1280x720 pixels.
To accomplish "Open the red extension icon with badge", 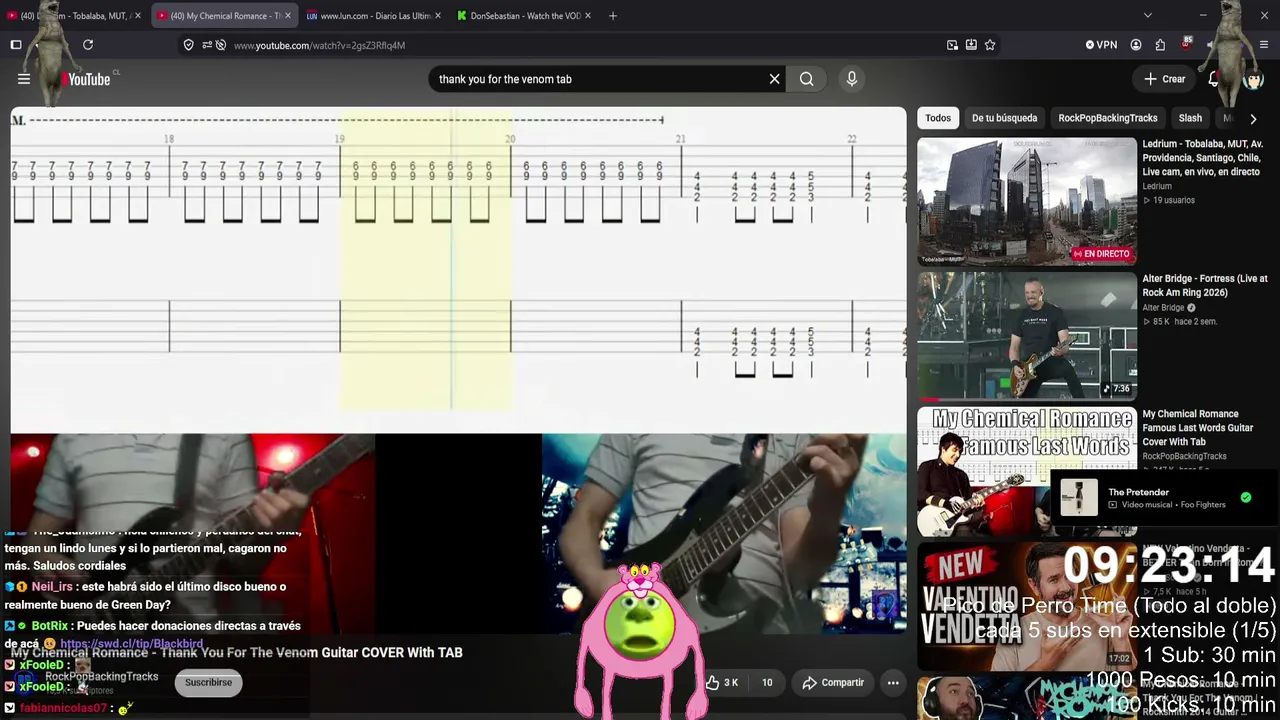I will tap(1185, 44).
